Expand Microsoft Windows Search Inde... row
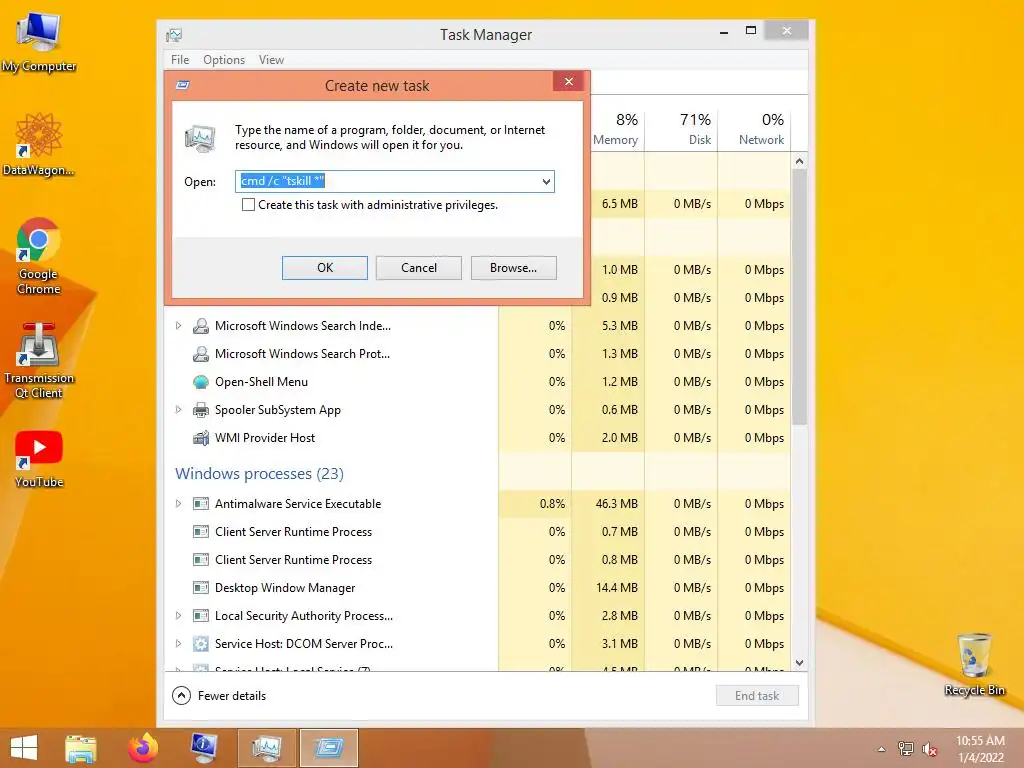The image size is (1024, 768). point(178,326)
